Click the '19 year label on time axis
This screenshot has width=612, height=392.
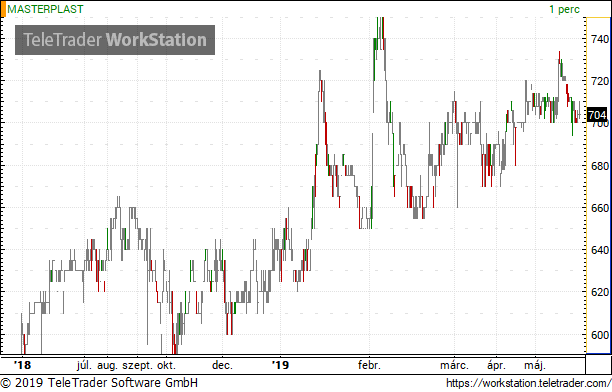click(x=280, y=365)
